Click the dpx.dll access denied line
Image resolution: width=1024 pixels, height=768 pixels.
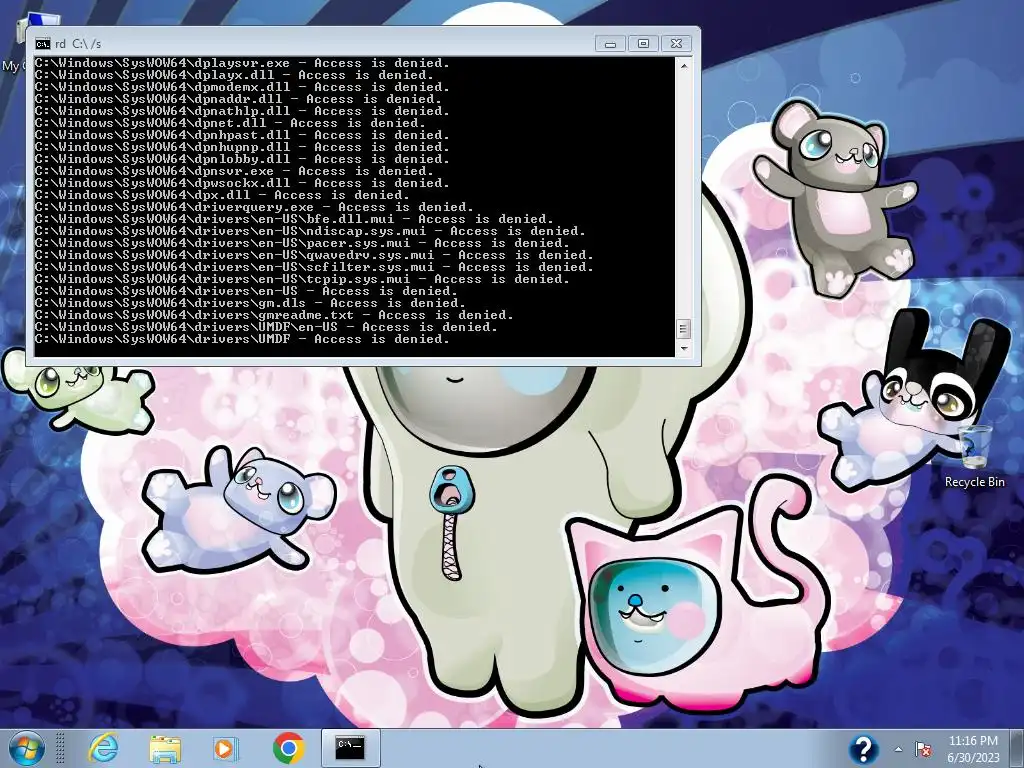[223, 195]
